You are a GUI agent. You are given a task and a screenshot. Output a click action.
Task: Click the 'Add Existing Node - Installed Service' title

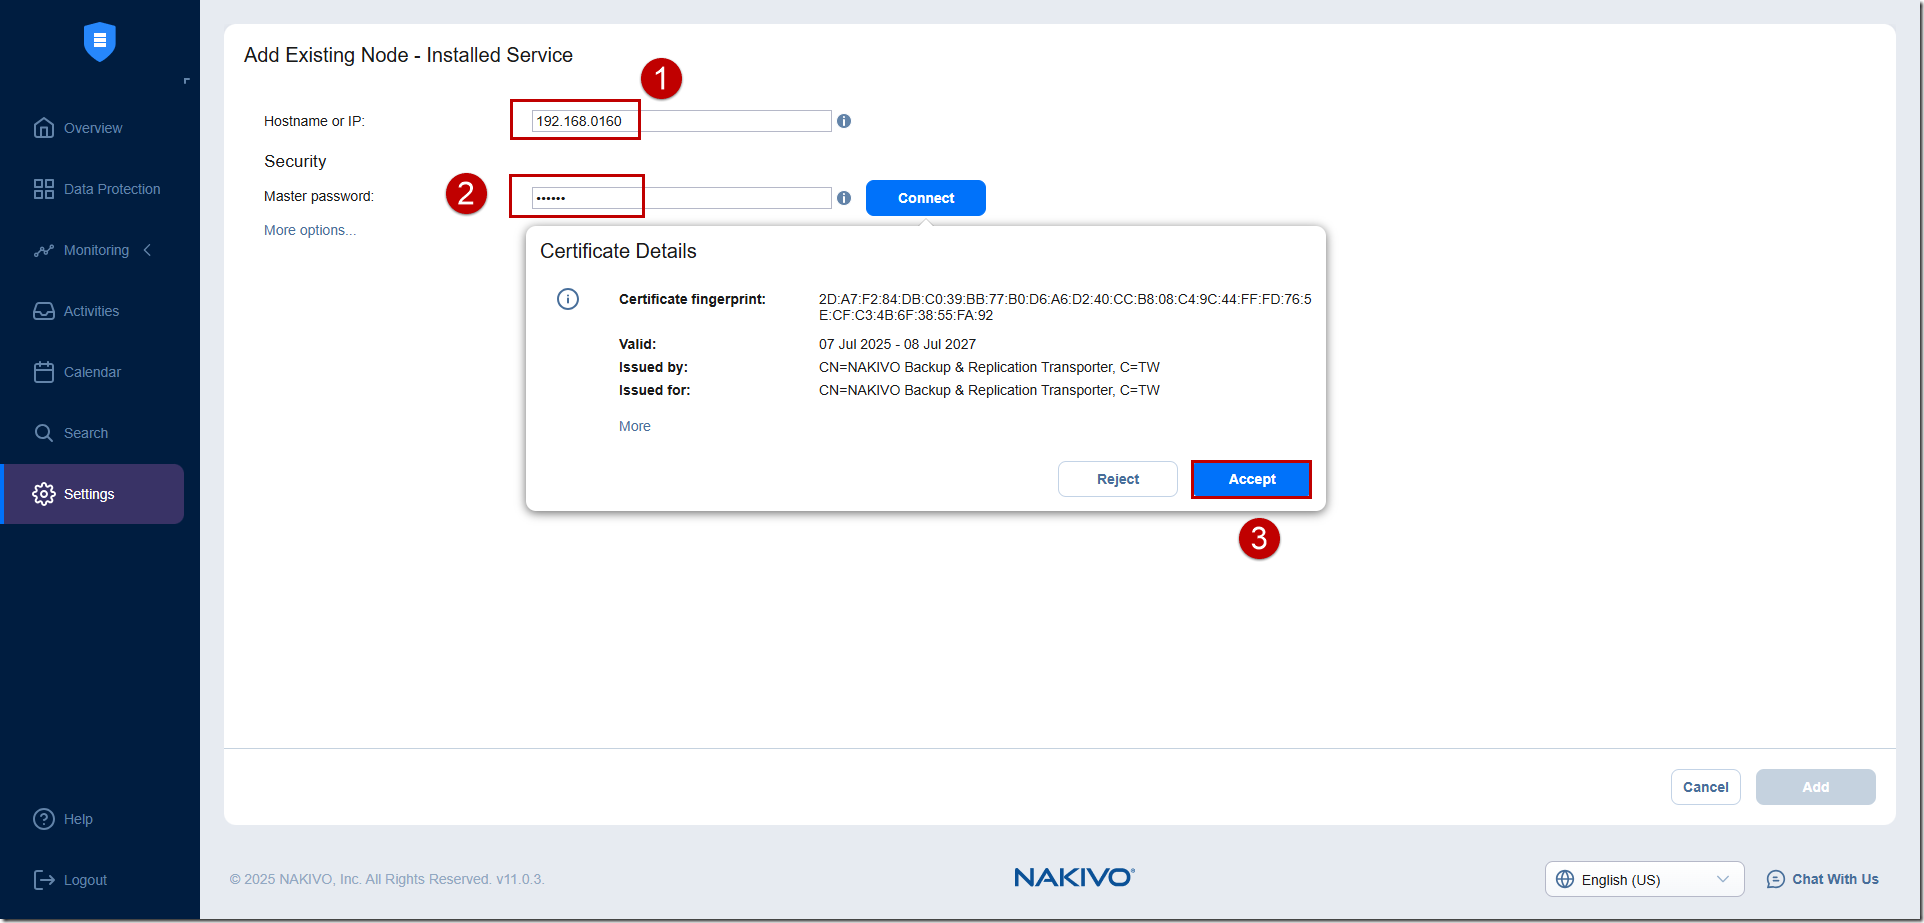coord(408,55)
